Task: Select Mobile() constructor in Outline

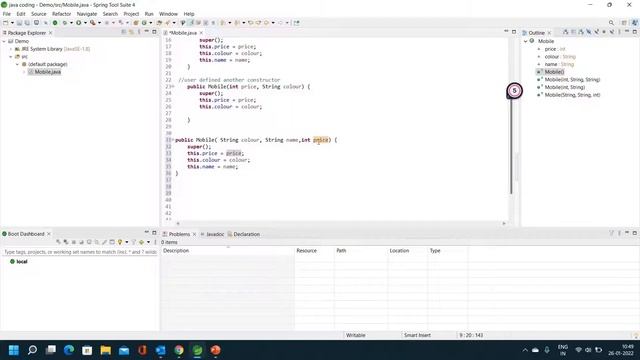Action: [x=550, y=72]
